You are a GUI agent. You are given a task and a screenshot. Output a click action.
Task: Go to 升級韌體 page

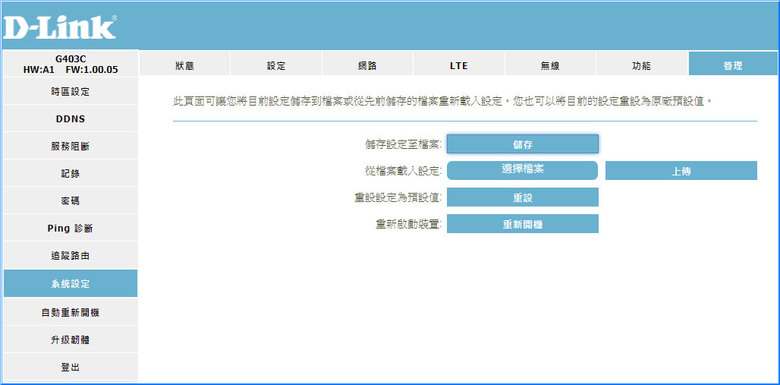tap(71, 340)
